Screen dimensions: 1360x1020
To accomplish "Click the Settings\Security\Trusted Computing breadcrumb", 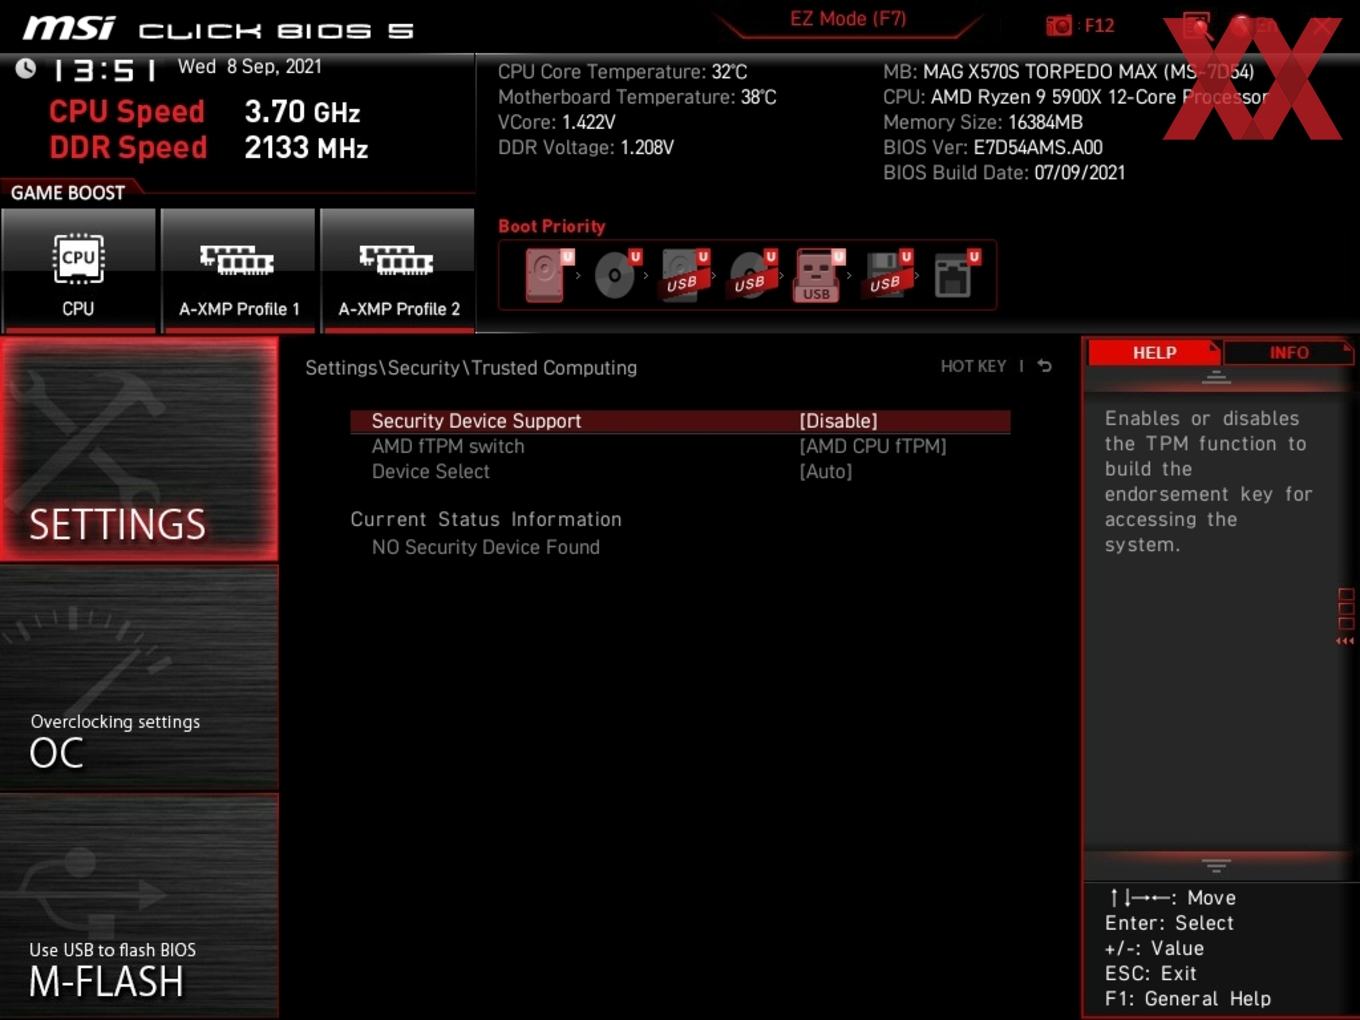I will tap(471, 367).
